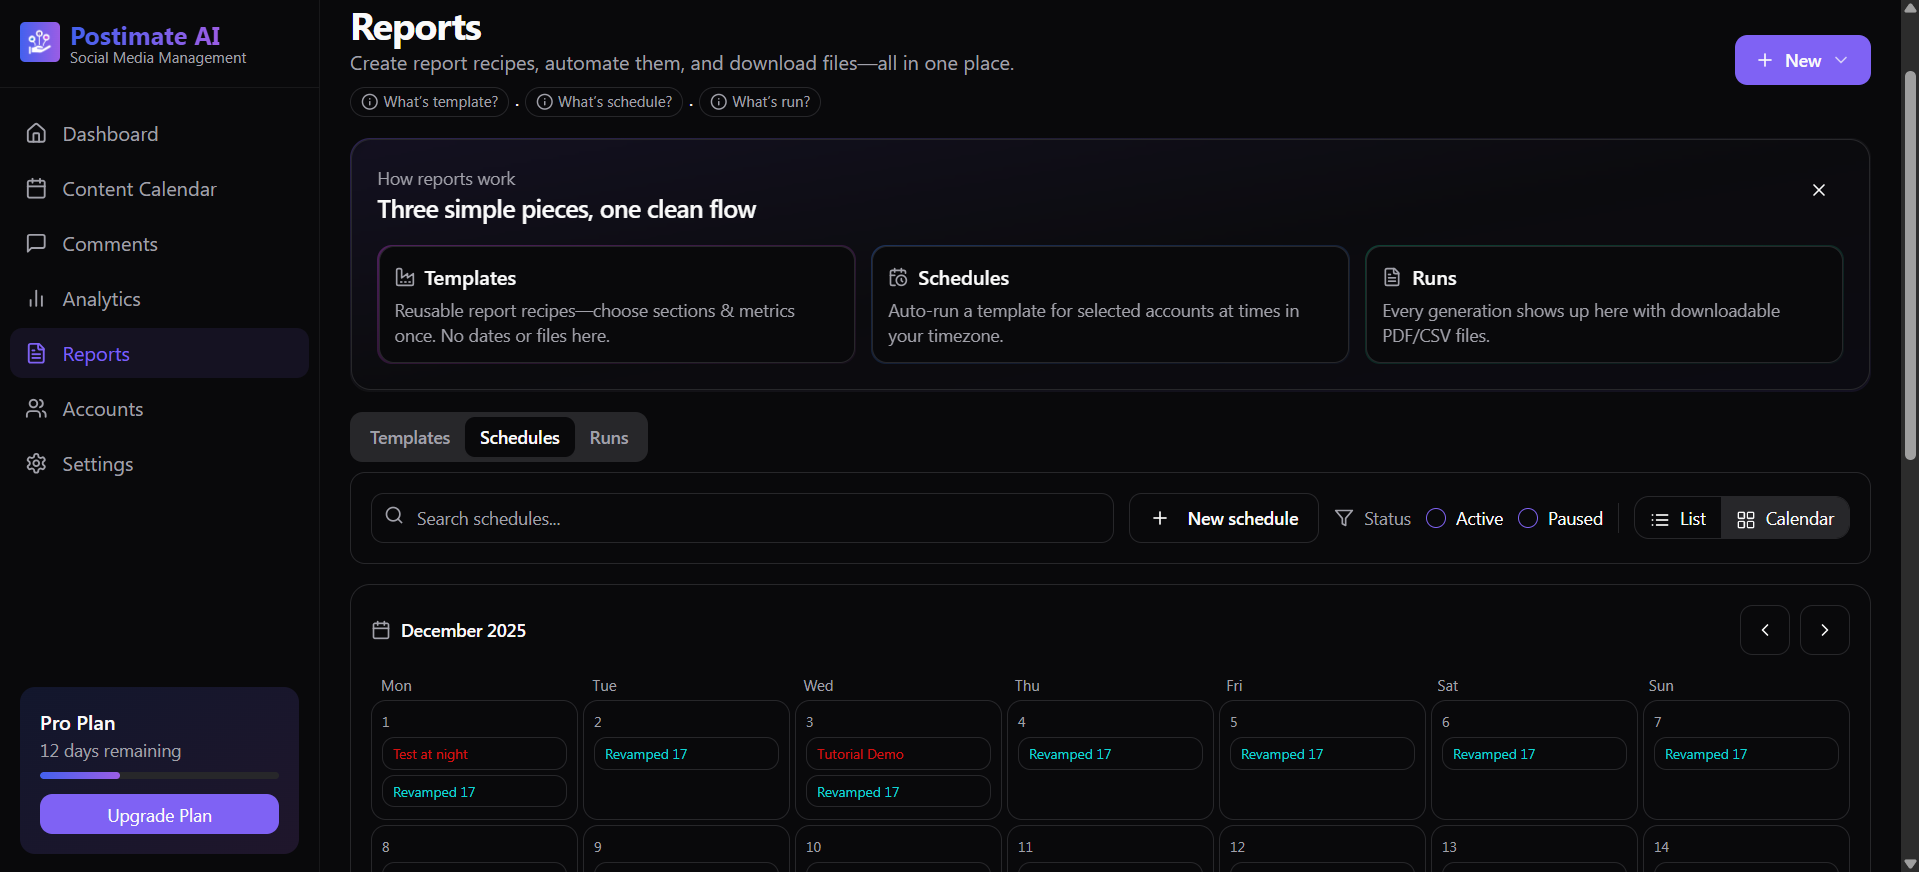
Task: Click the Search schedules input field
Action: (742, 518)
